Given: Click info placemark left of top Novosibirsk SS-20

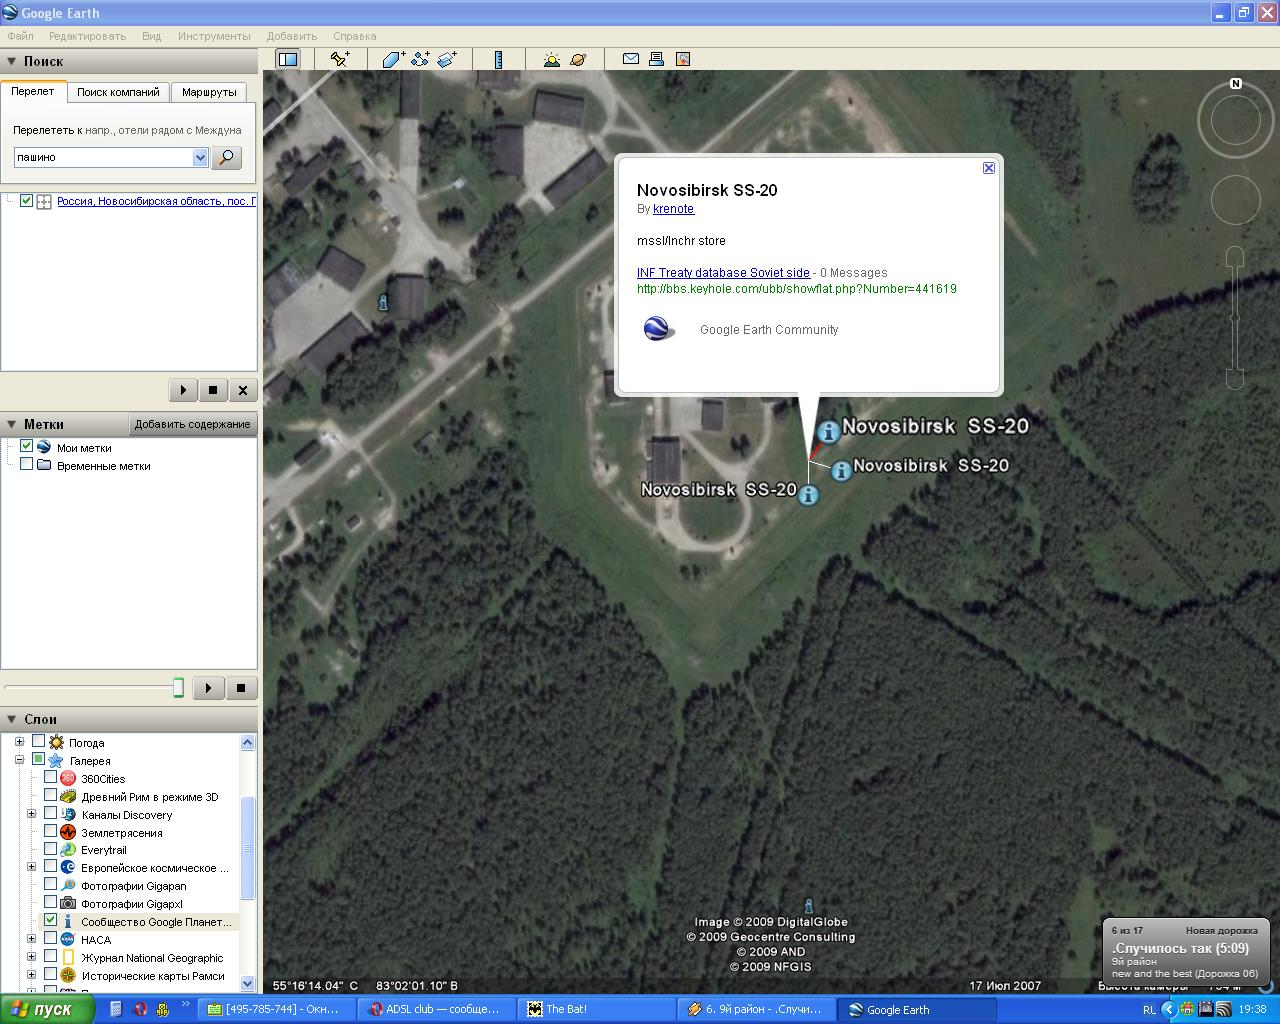Looking at the screenshot, I should [x=828, y=431].
